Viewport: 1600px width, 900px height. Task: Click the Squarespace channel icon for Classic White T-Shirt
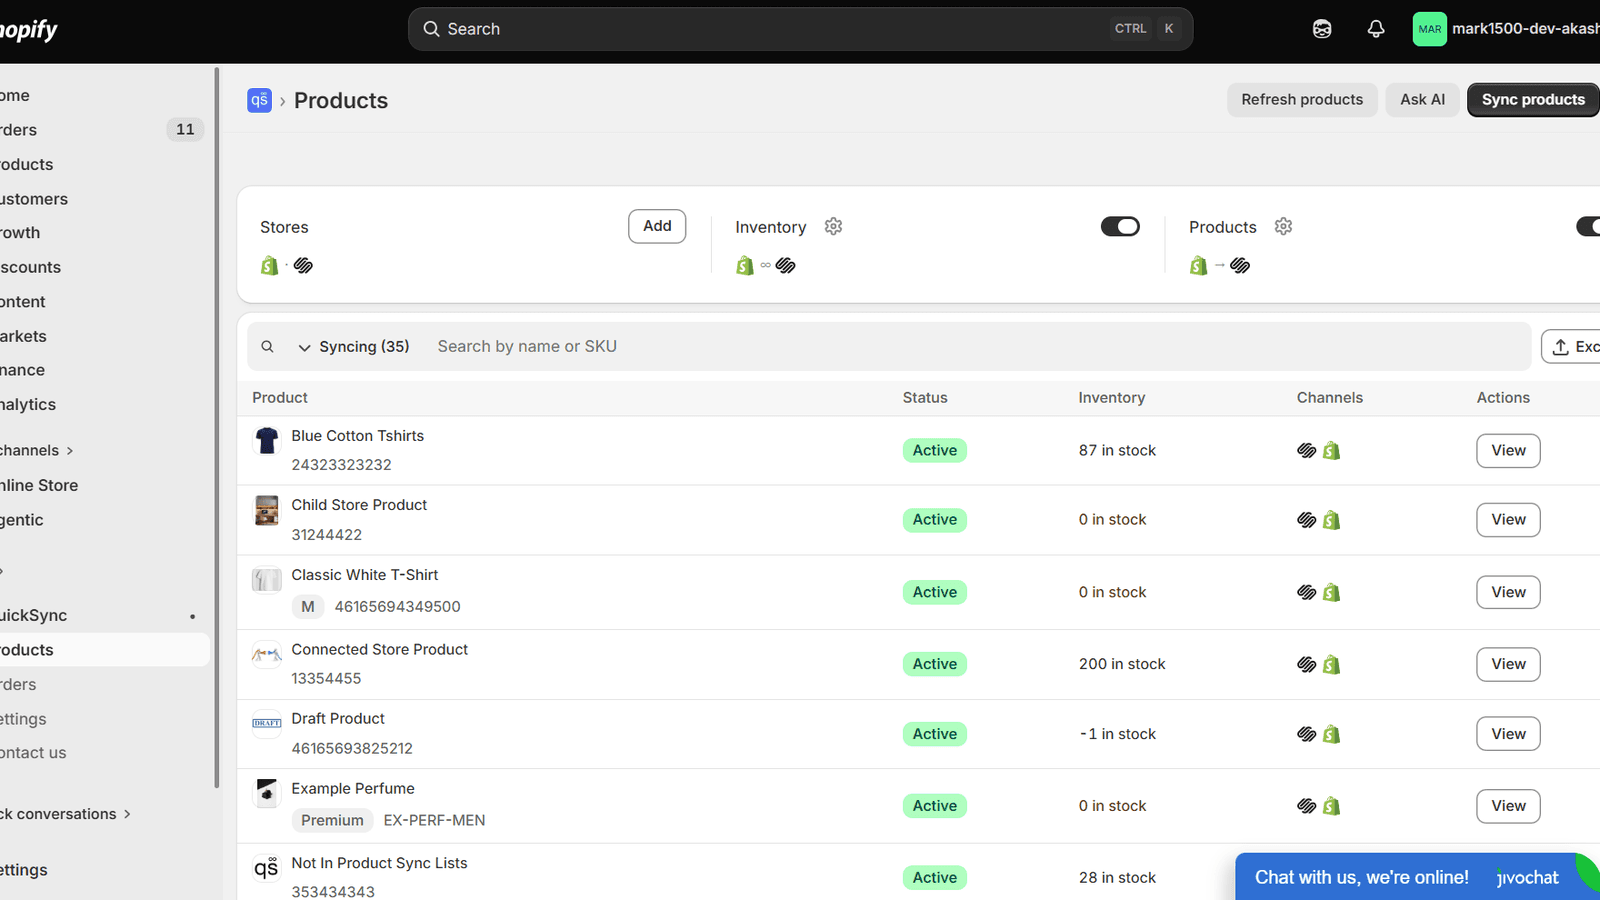(x=1306, y=593)
